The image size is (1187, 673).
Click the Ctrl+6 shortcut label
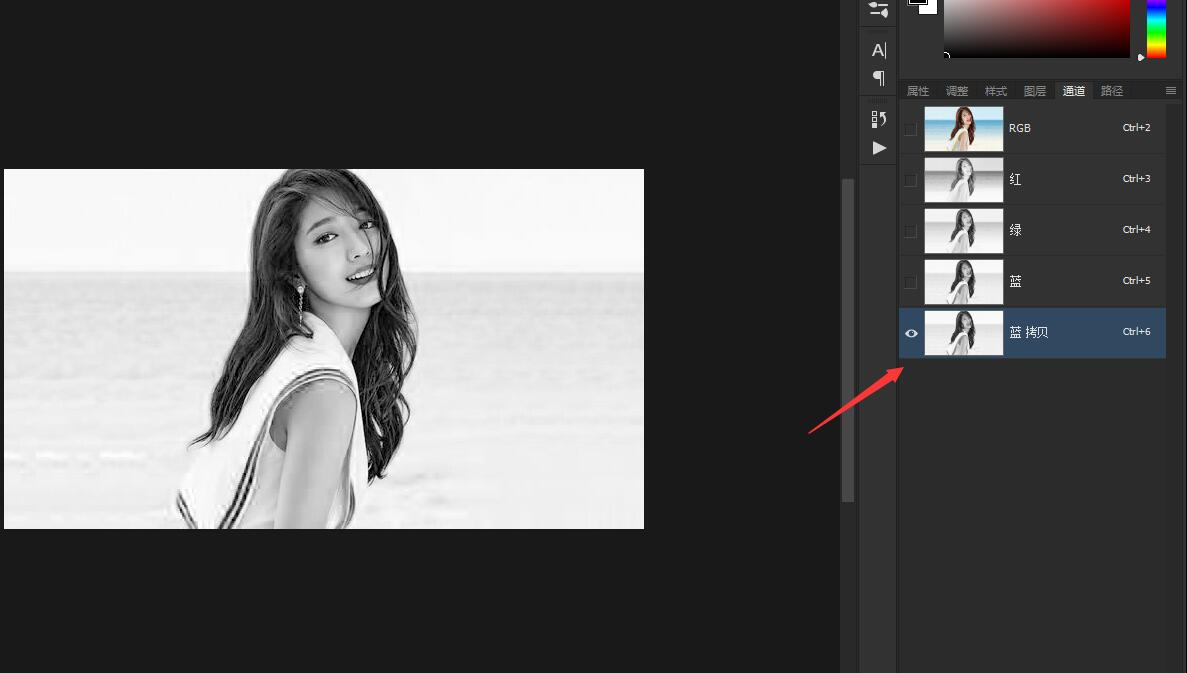(1136, 332)
